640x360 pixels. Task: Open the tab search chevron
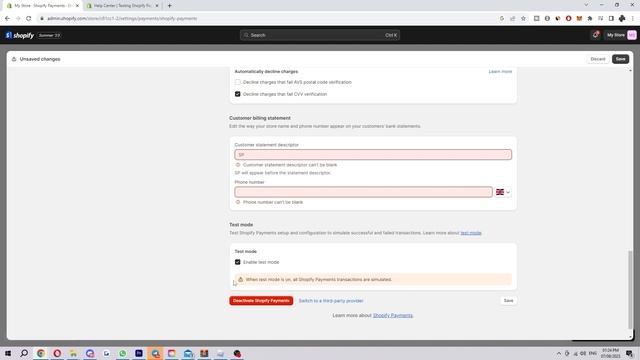586,5
